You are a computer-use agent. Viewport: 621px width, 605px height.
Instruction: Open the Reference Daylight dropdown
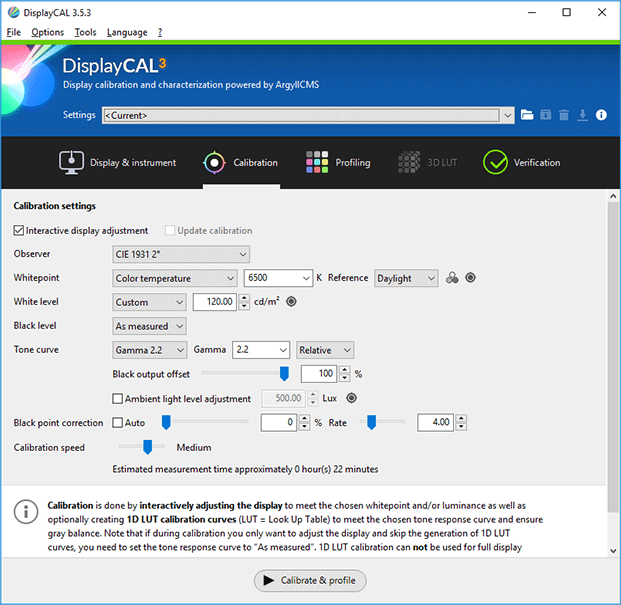click(x=406, y=278)
